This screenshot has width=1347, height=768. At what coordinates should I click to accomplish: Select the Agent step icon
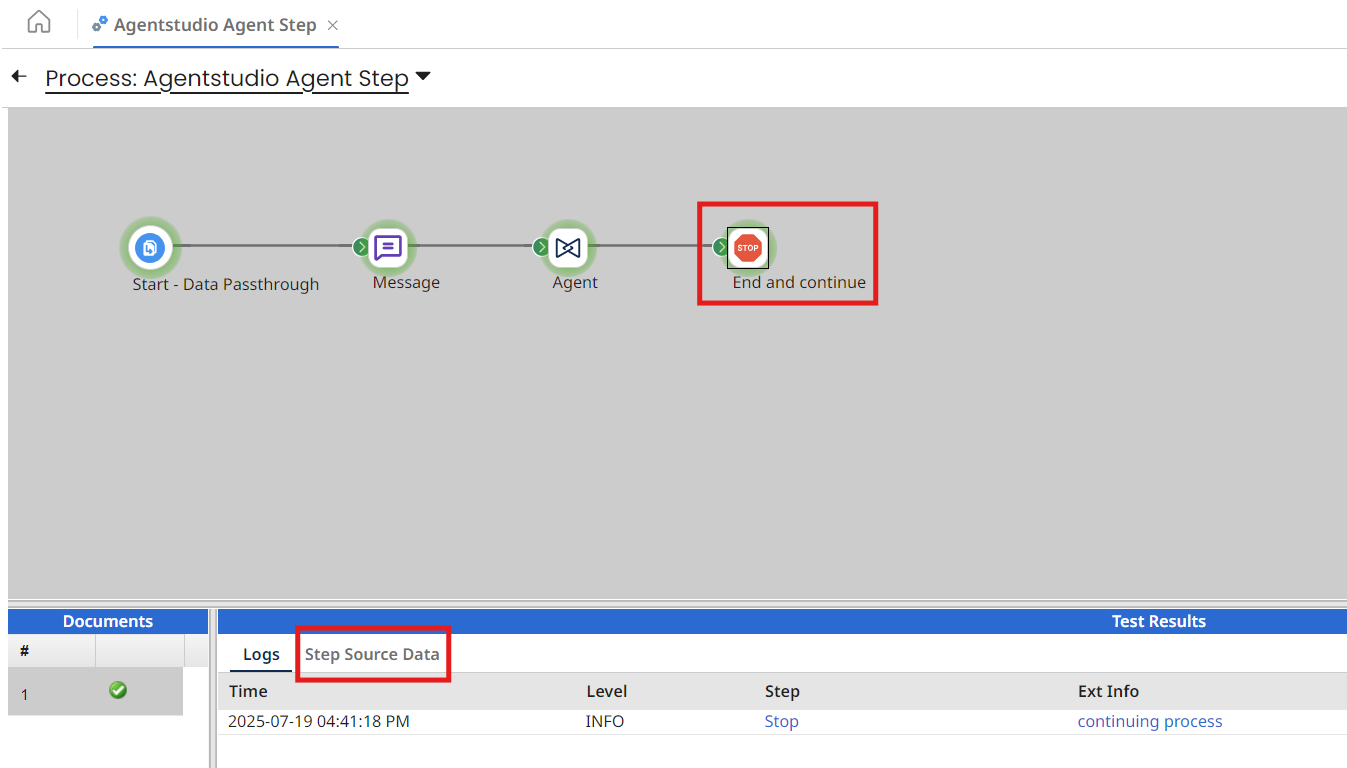tap(568, 246)
